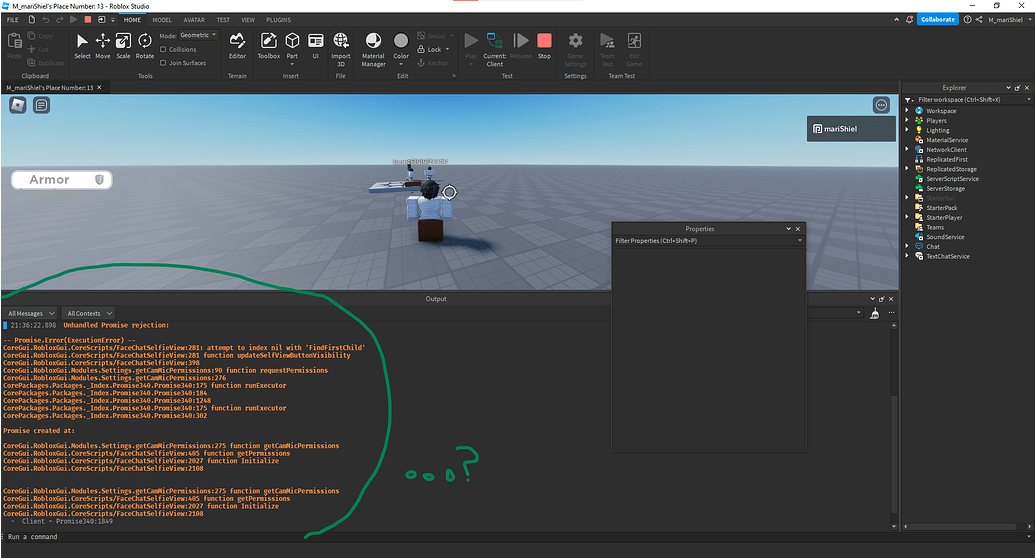The height and width of the screenshot is (558, 1035).
Task: Select the Scale tool
Action: coord(123,46)
